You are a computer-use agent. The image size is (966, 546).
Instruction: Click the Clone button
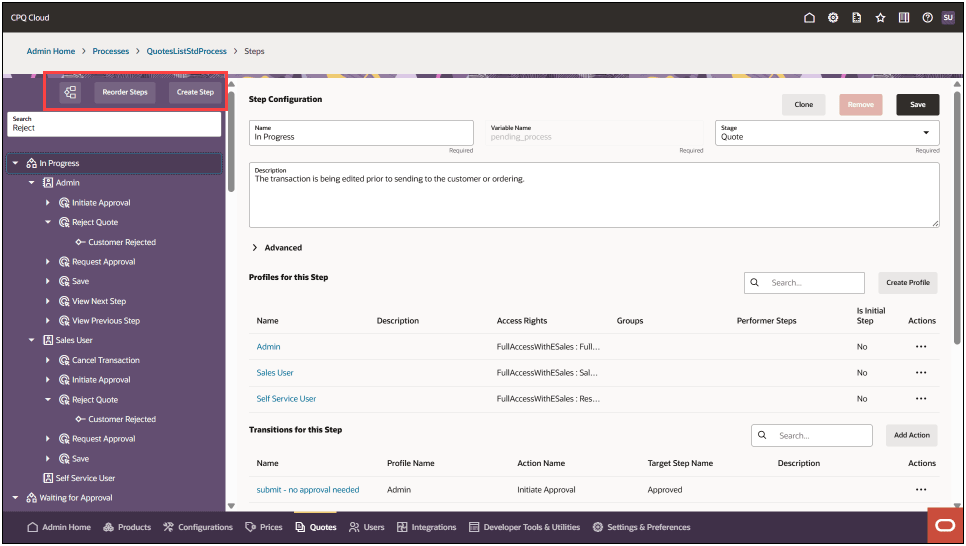[x=803, y=105]
